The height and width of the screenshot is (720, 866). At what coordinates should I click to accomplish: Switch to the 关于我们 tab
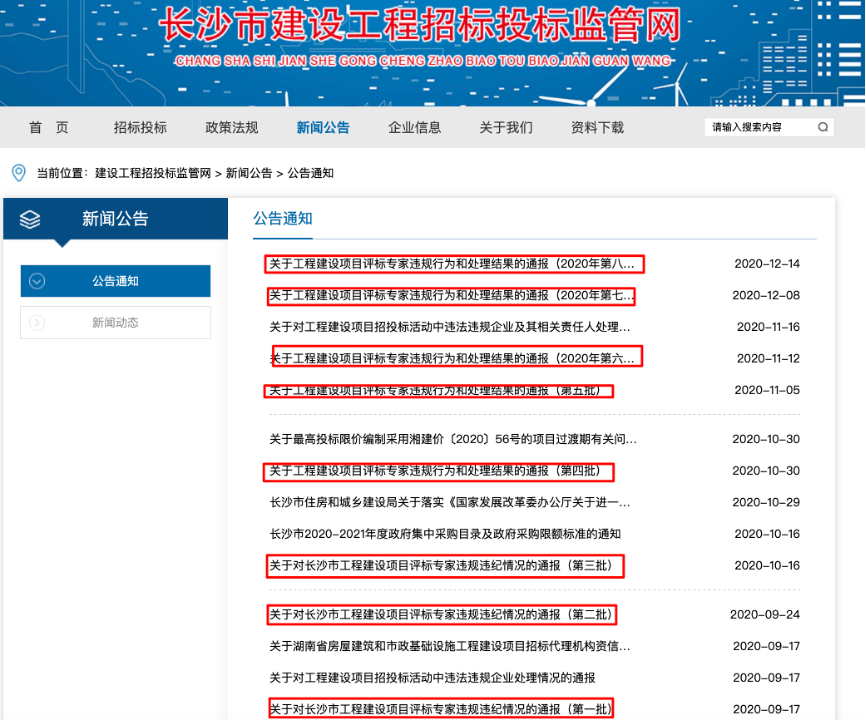(x=506, y=127)
